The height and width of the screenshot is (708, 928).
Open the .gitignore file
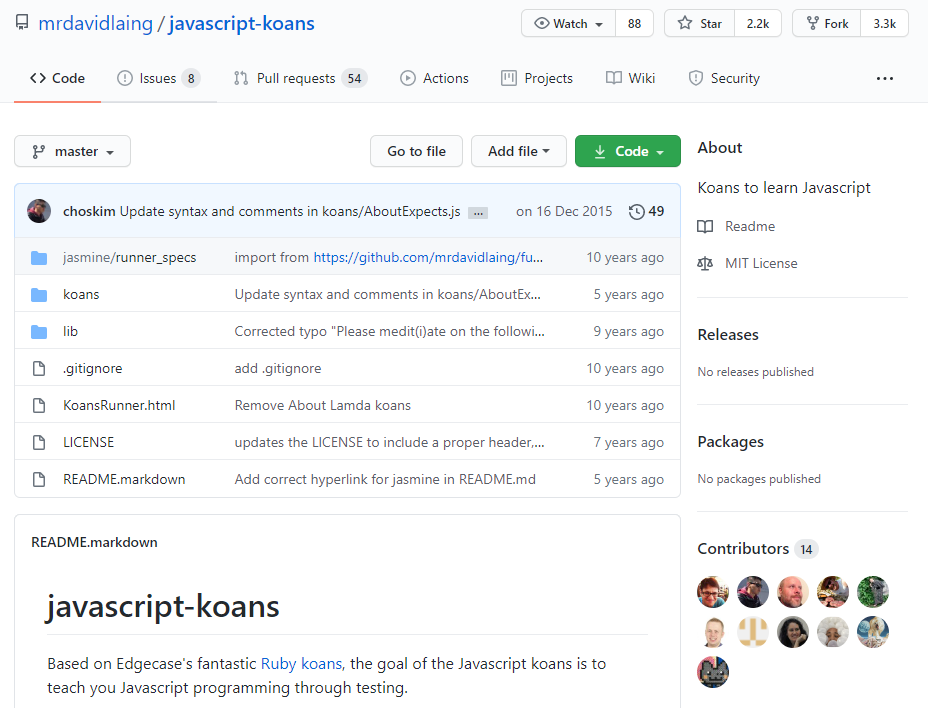pyautogui.click(x=93, y=368)
